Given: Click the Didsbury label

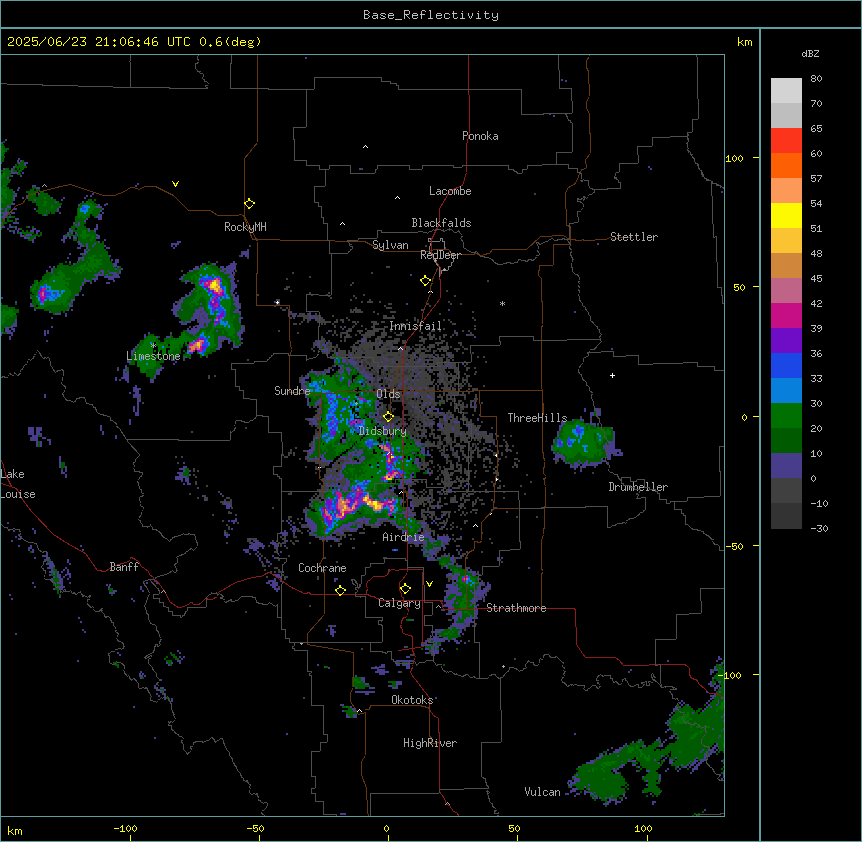Looking at the screenshot, I should tap(383, 431).
